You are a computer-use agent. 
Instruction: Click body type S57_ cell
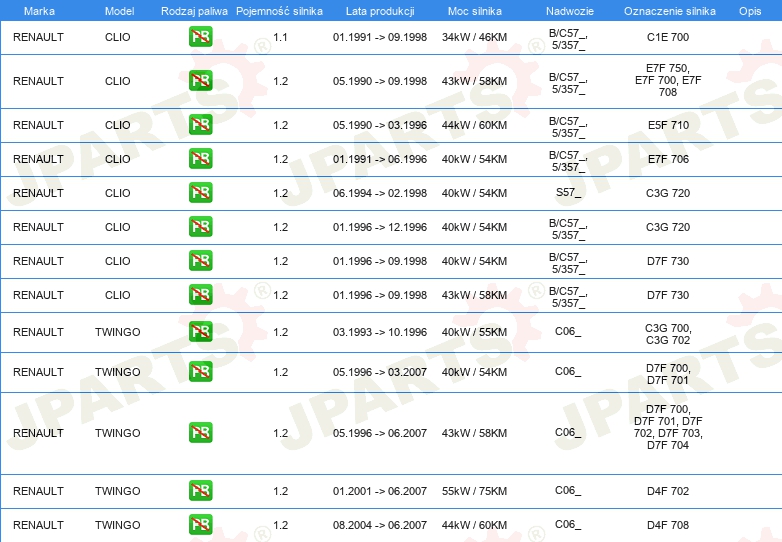568,192
